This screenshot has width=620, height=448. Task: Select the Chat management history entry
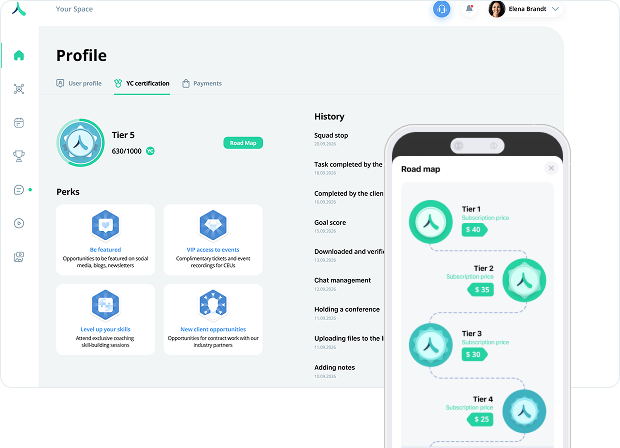[342, 284]
